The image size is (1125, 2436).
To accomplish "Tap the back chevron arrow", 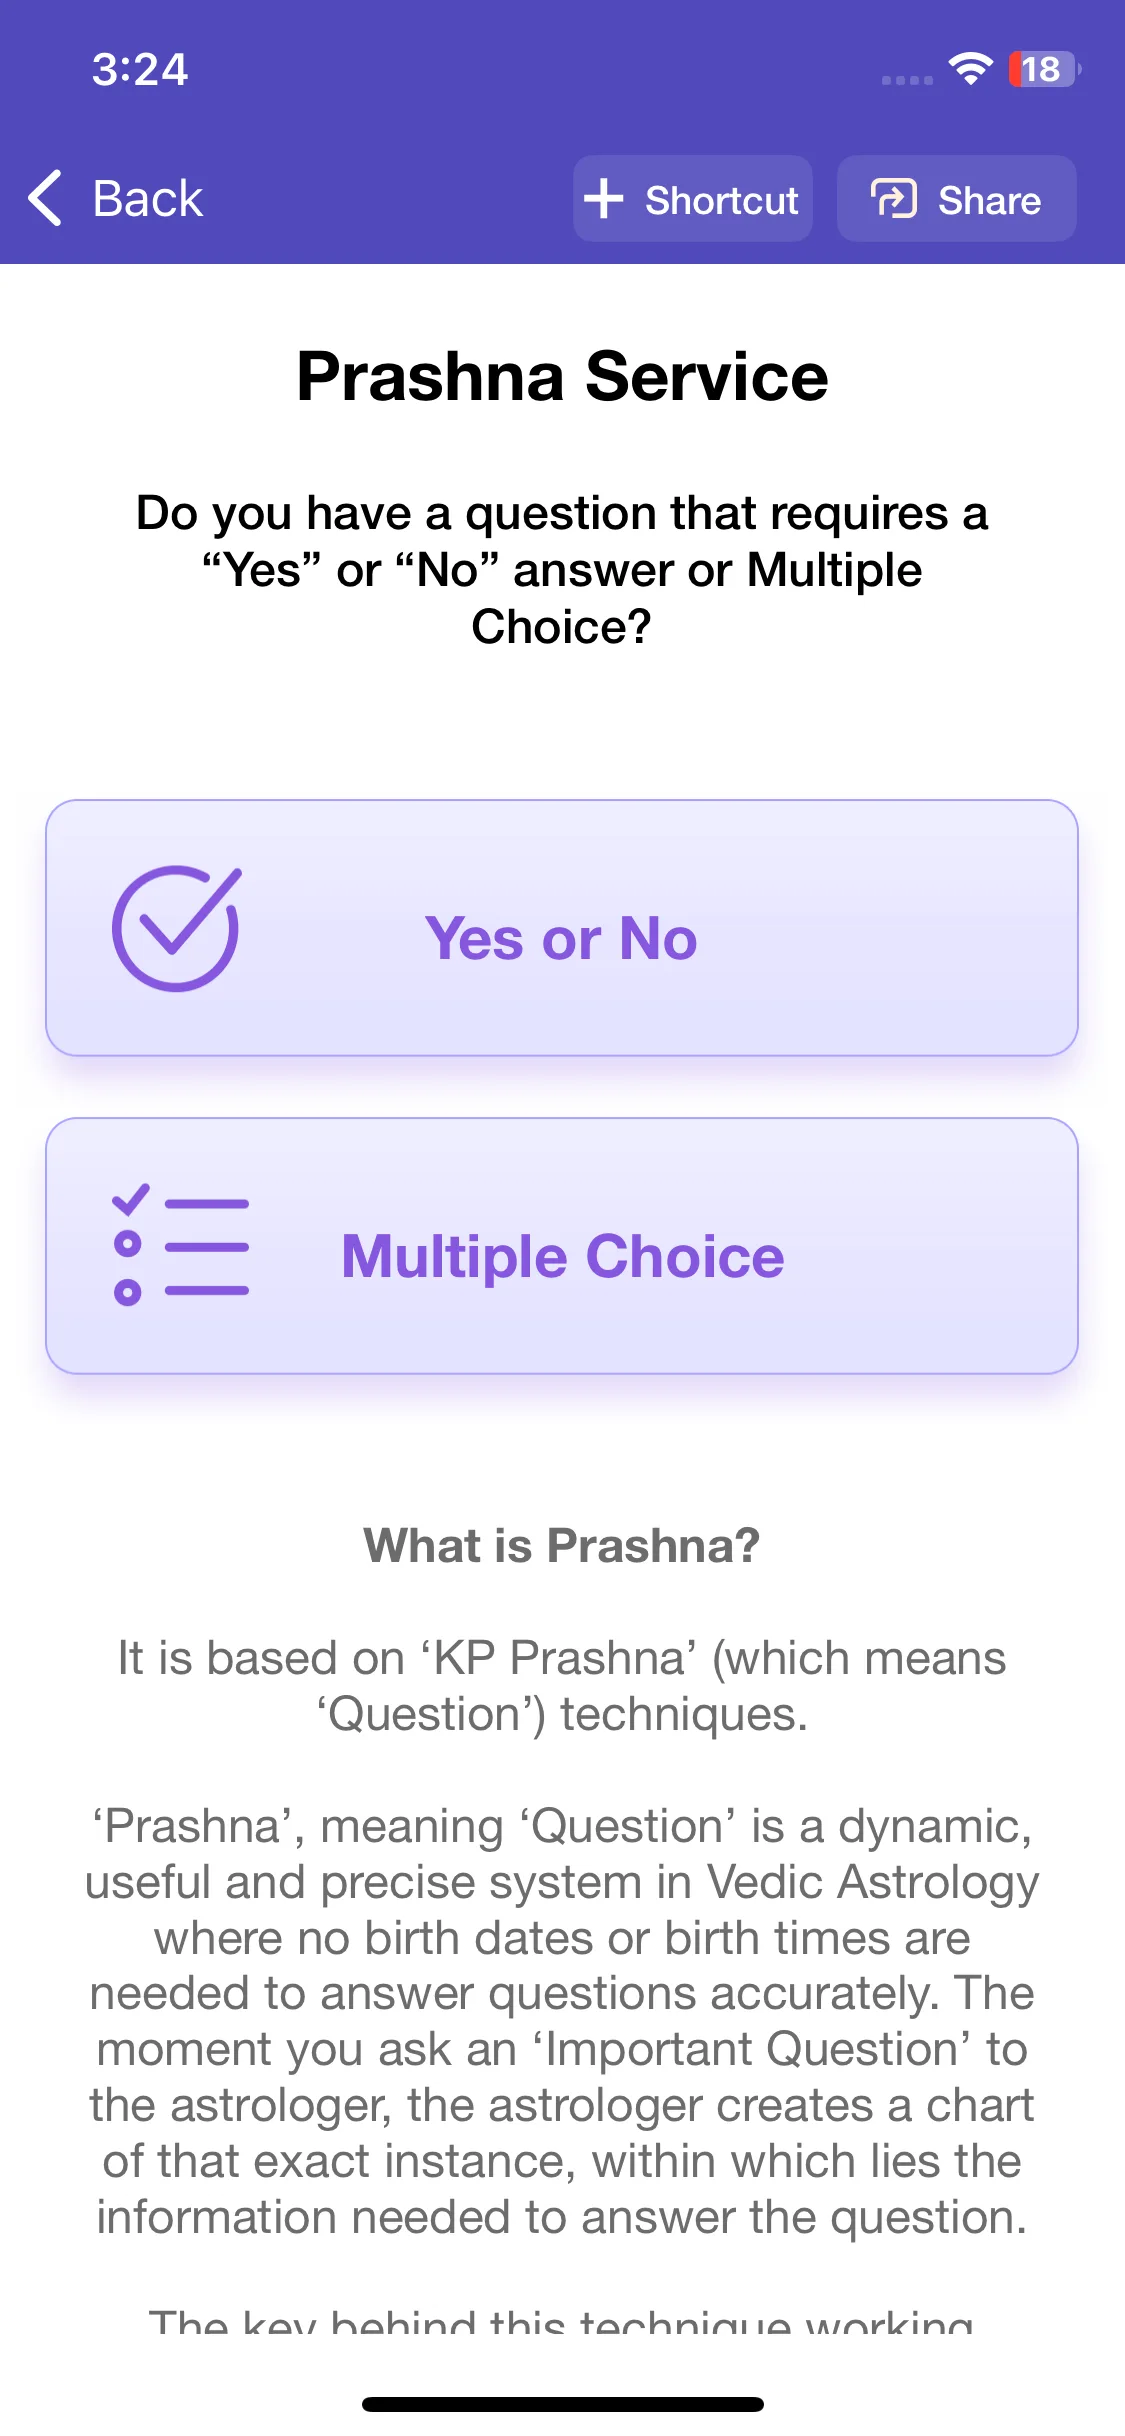I will pyautogui.click(x=46, y=198).
